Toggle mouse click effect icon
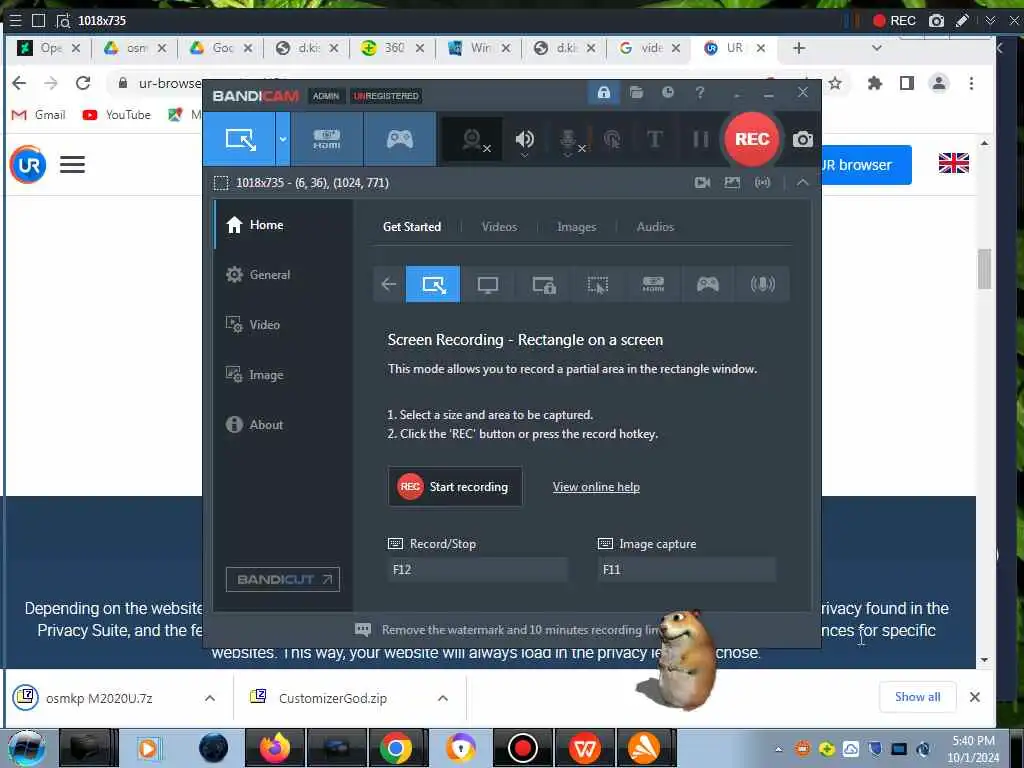1024x768 pixels. 612,139
